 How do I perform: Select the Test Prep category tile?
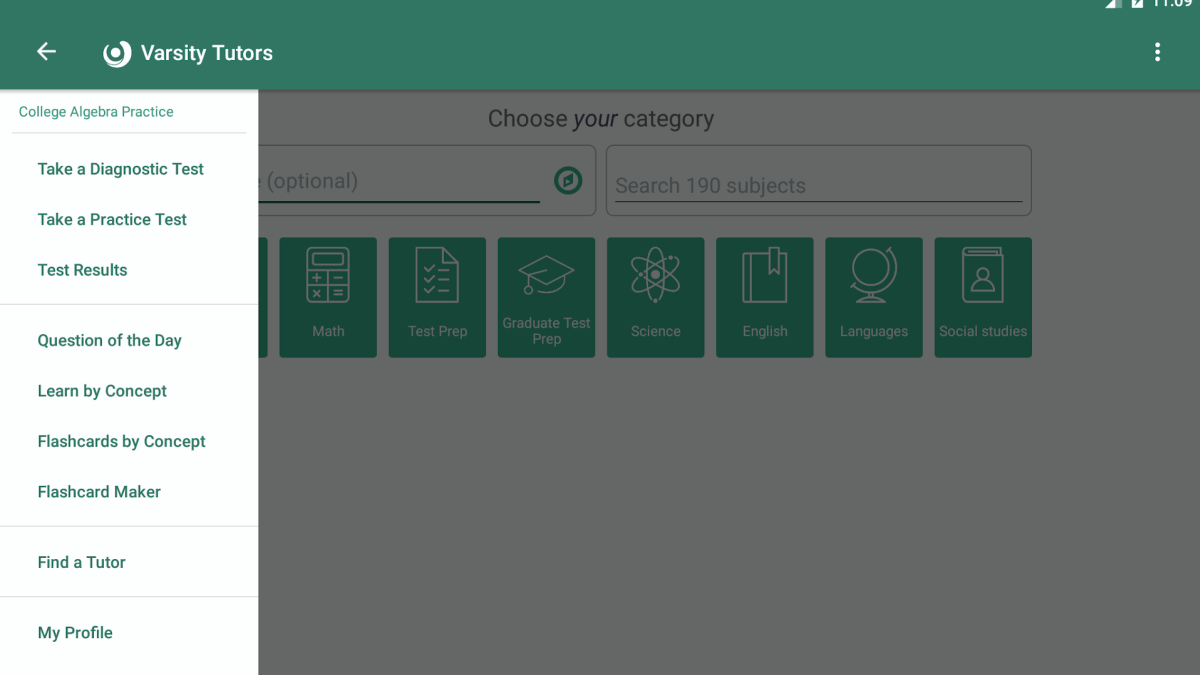(437, 297)
